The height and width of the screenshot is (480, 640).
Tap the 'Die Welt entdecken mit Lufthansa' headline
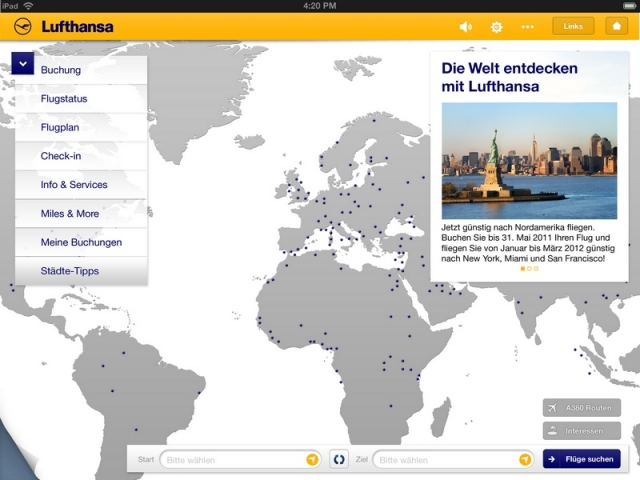click(x=509, y=77)
